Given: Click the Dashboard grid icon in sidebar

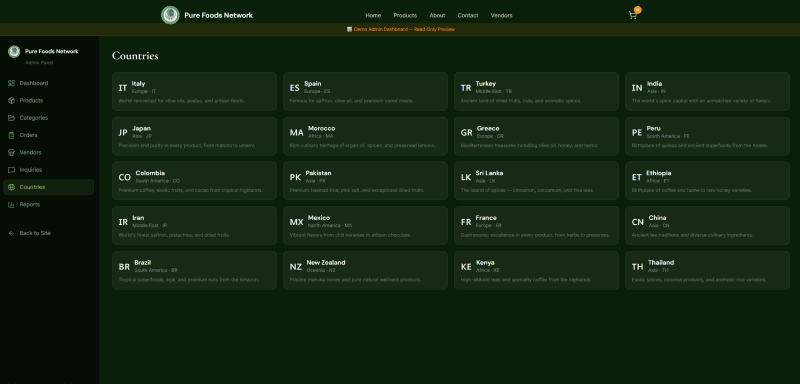Looking at the screenshot, I should pos(11,83).
